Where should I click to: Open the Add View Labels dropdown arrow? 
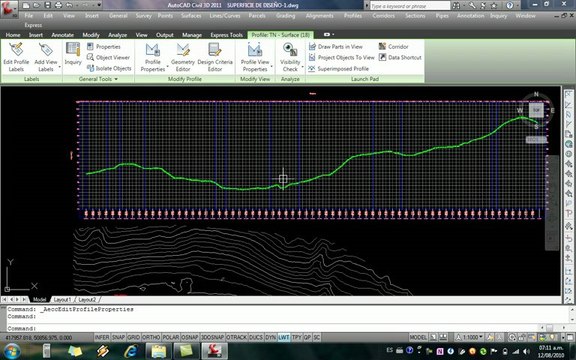point(60,67)
